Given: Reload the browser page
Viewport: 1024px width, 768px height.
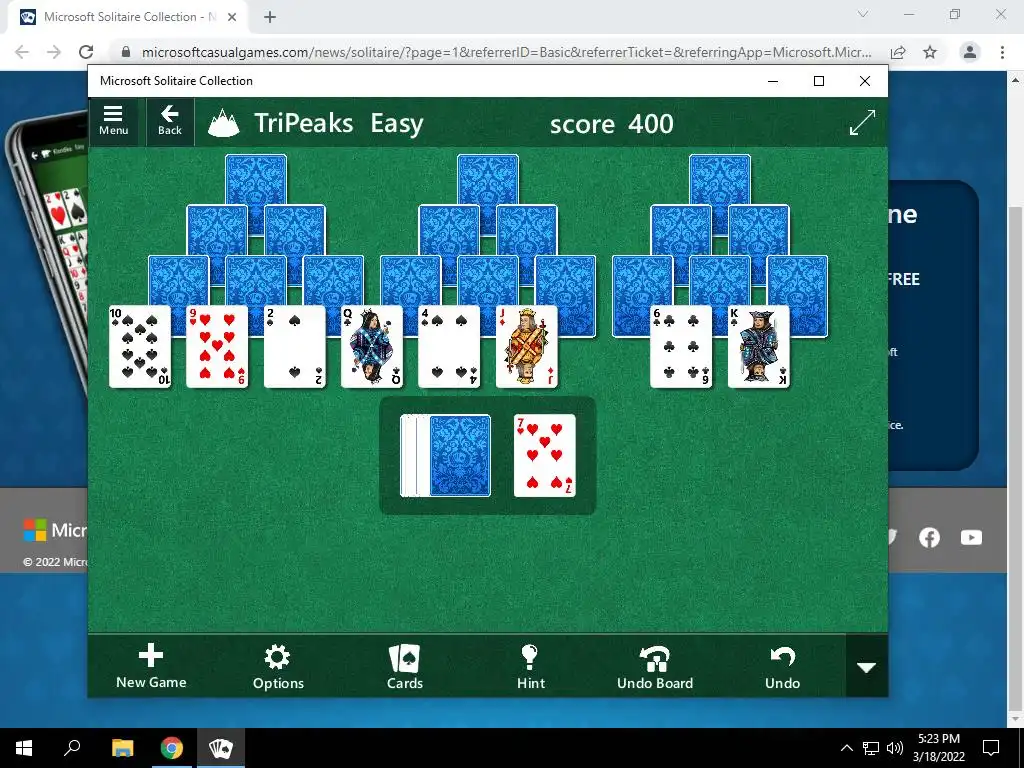Looking at the screenshot, I should (86, 52).
